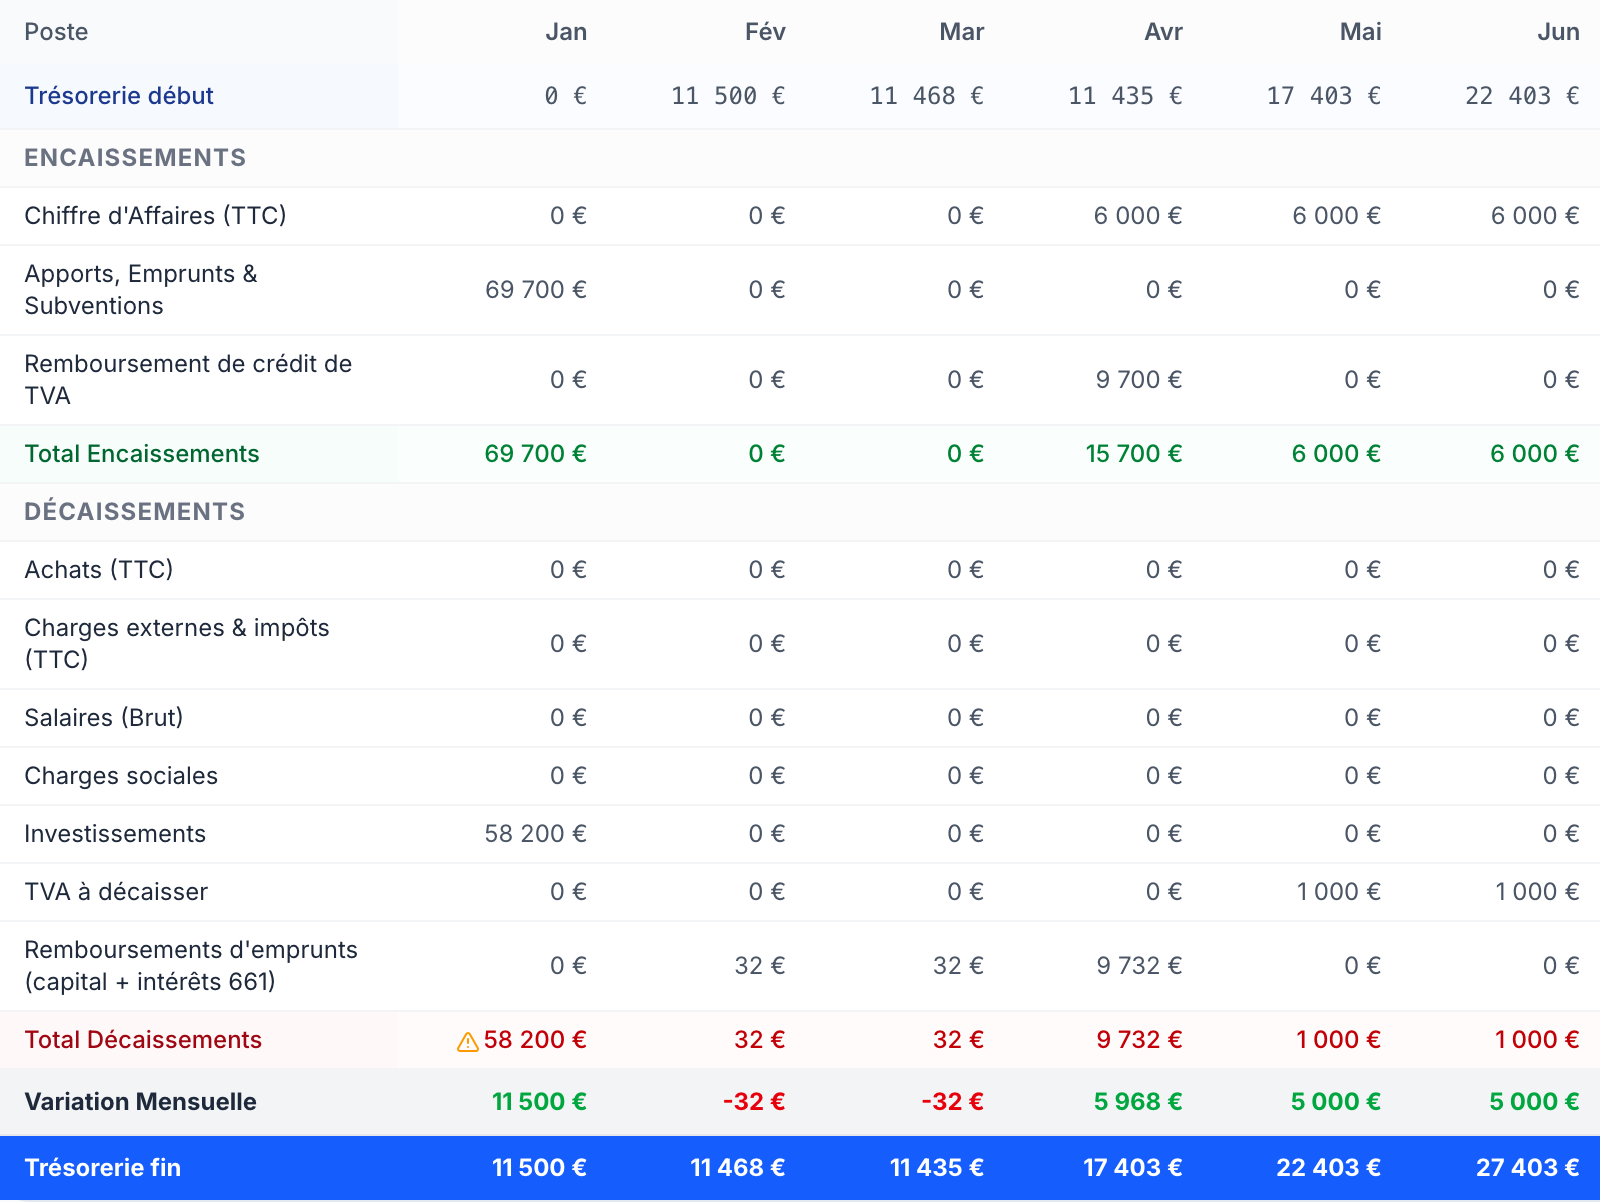Select Charges externes & impôts (TTC) label
Image resolution: width=1600 pixels, height=1202 pixels.
tap(177, 644)
